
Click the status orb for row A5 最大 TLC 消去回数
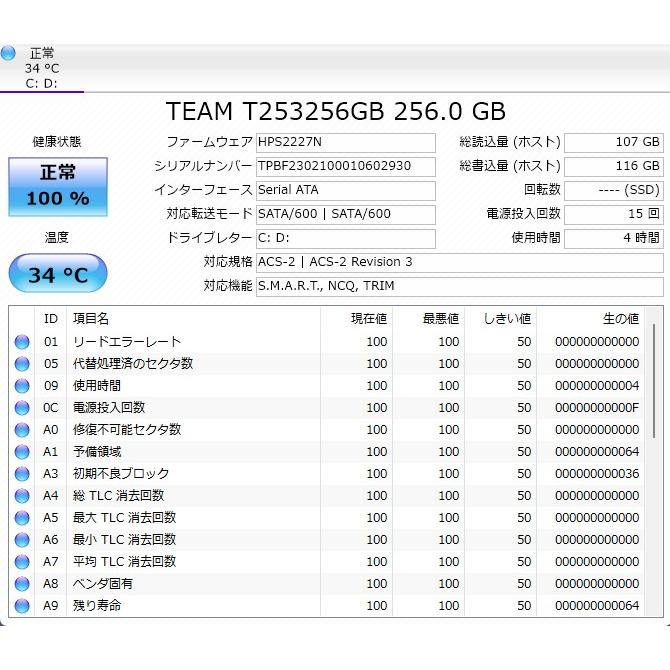pyautogui.click(x=22, y=518)
